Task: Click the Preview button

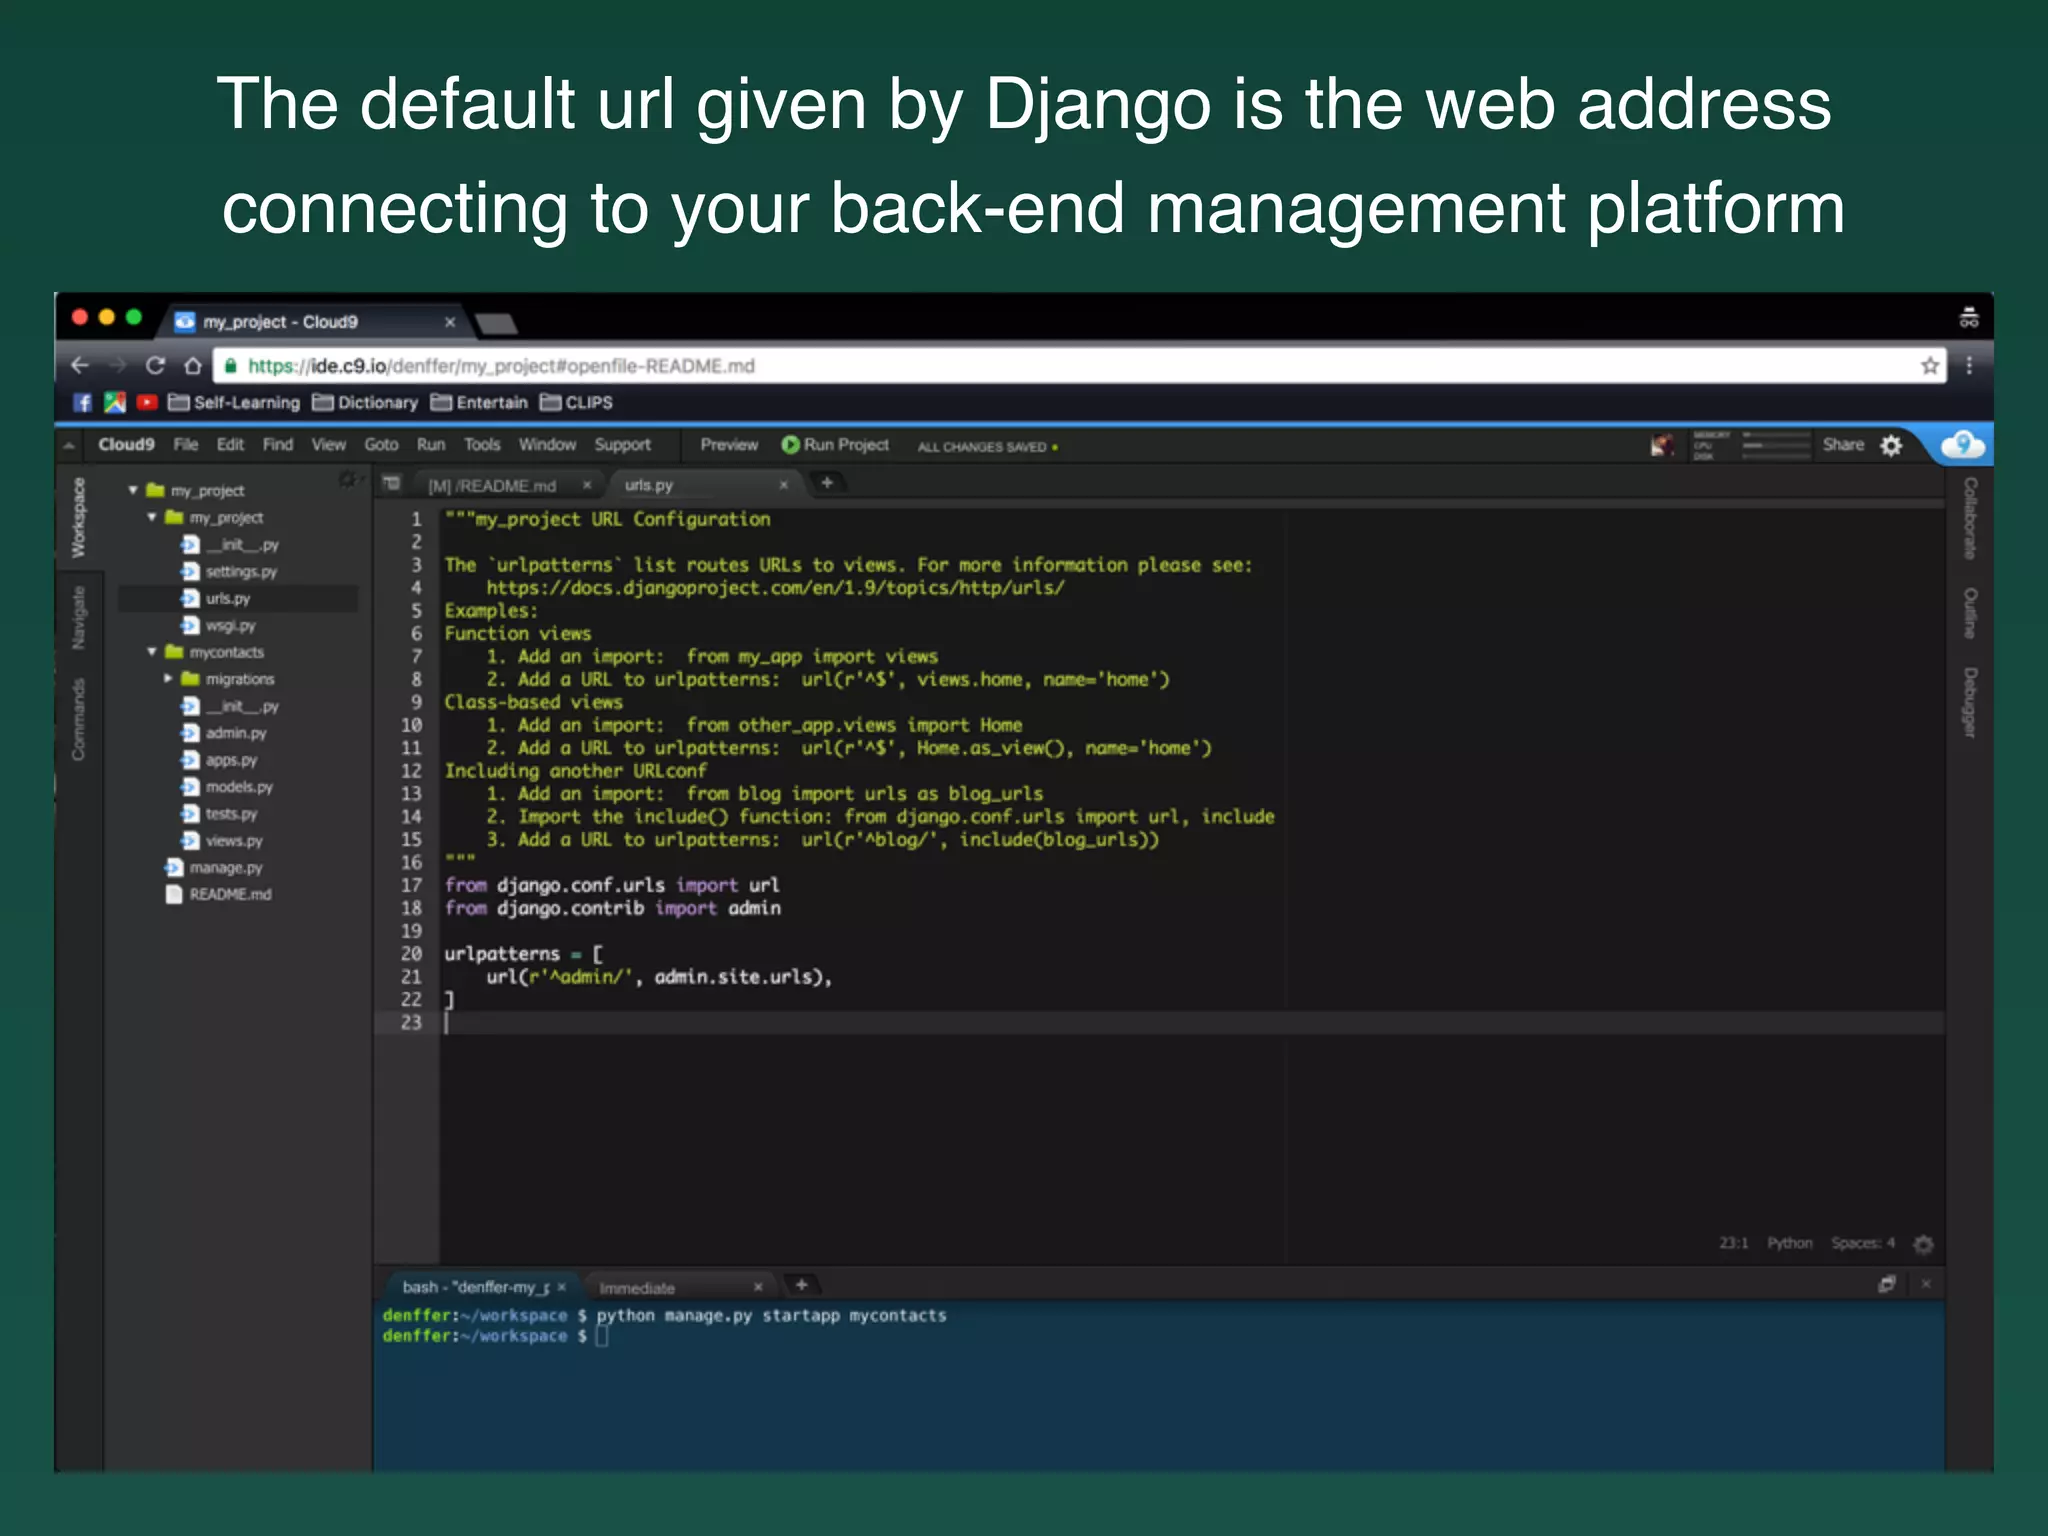Action: (x=728, y=445)
